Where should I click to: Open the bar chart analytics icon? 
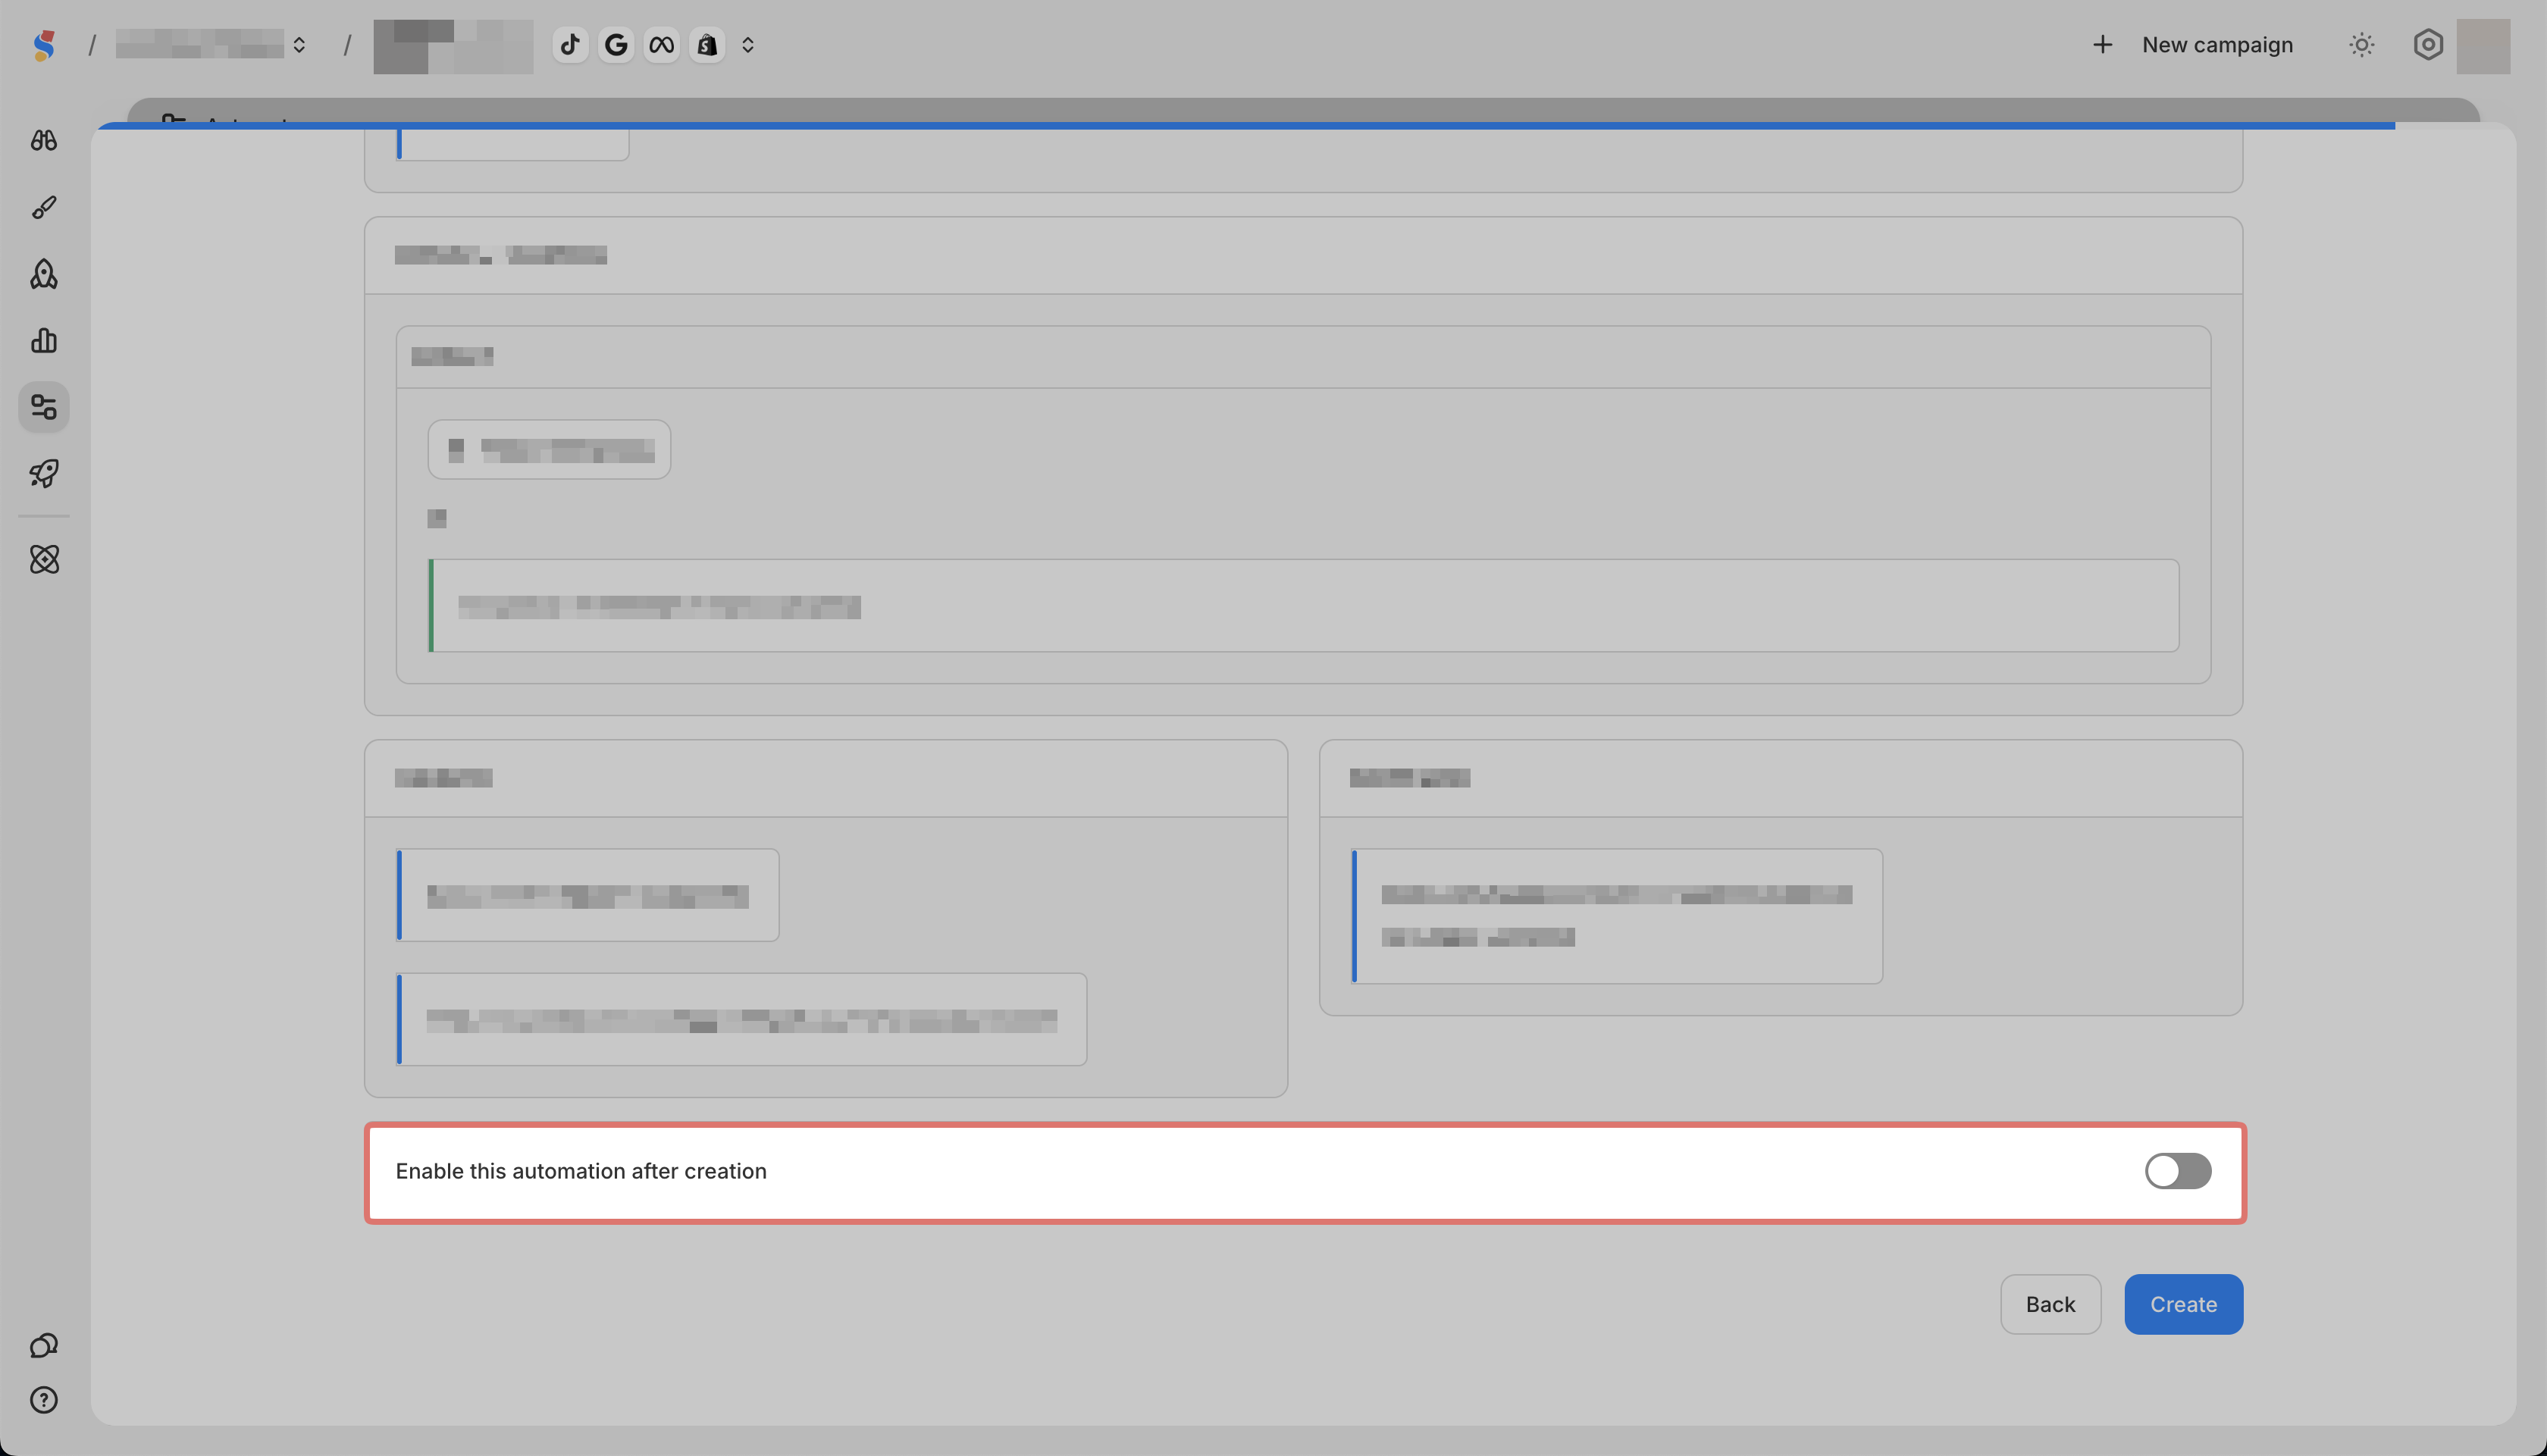point(44,341)
